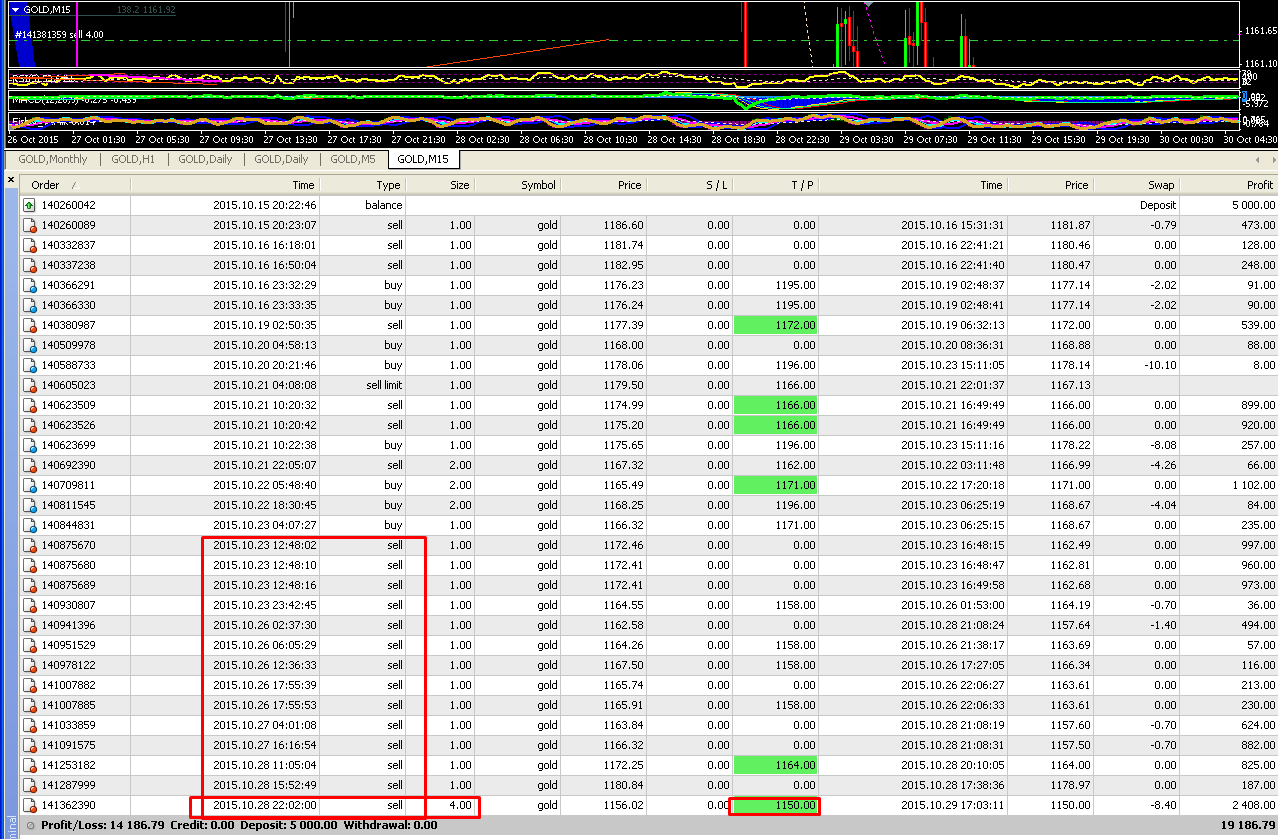
Task: Click the buy icon beside order 140366291
Action: 29,285
